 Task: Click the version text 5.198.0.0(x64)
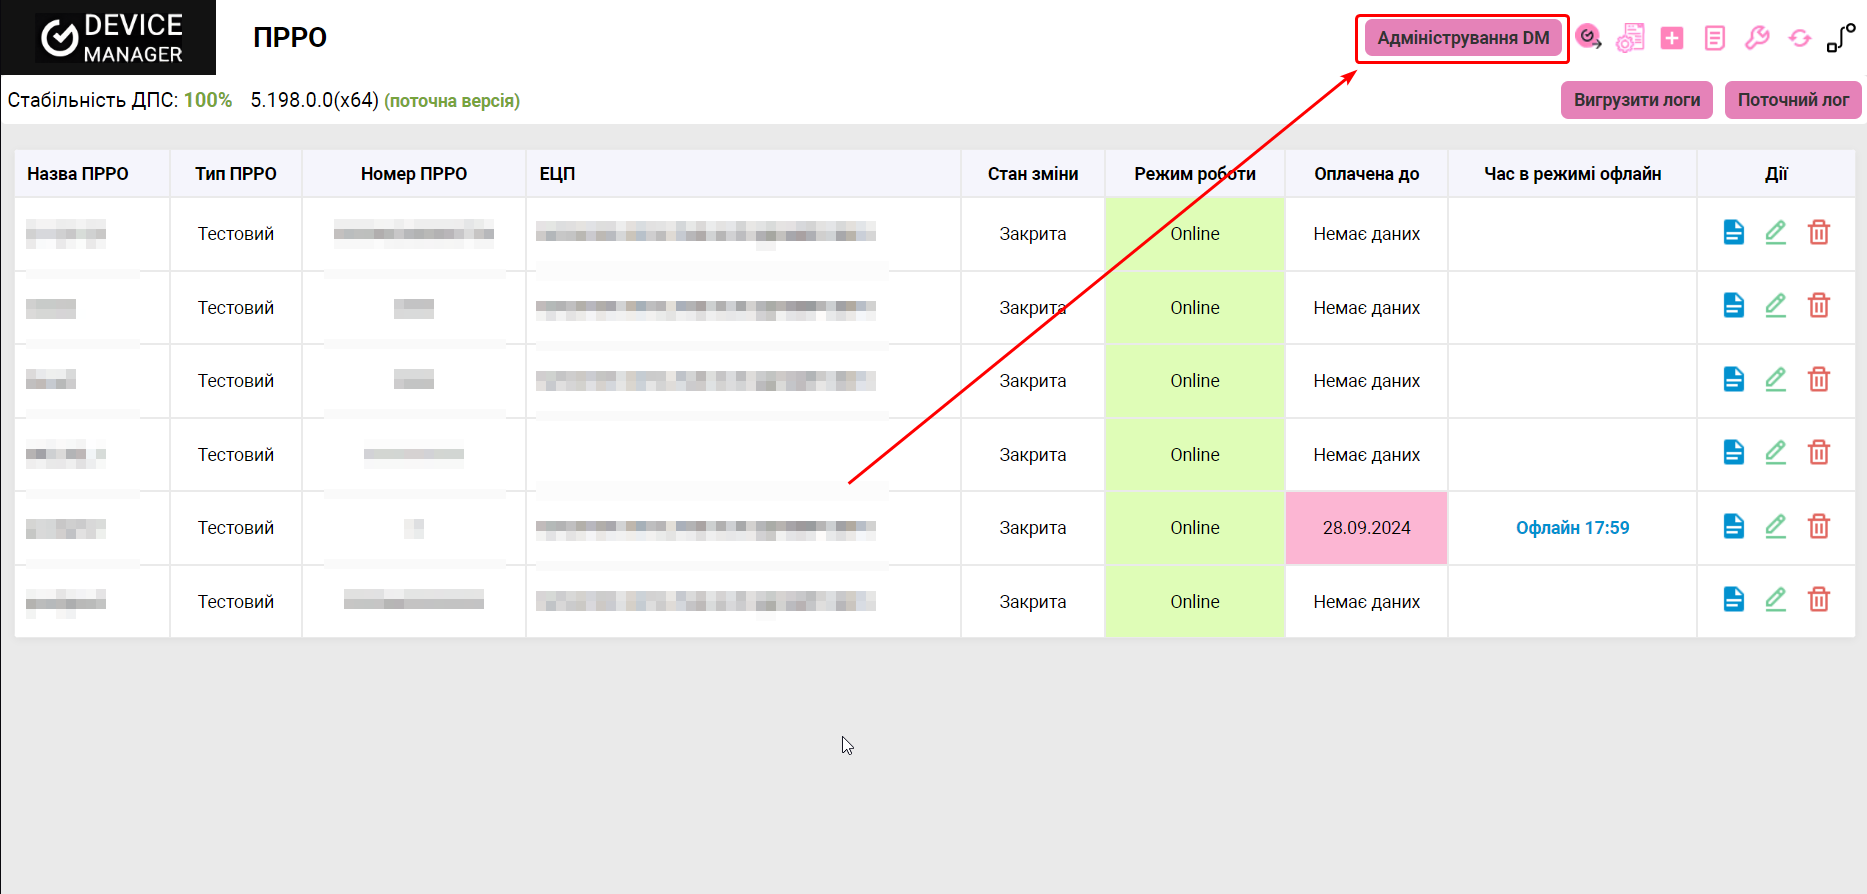[x=314, y=100]
